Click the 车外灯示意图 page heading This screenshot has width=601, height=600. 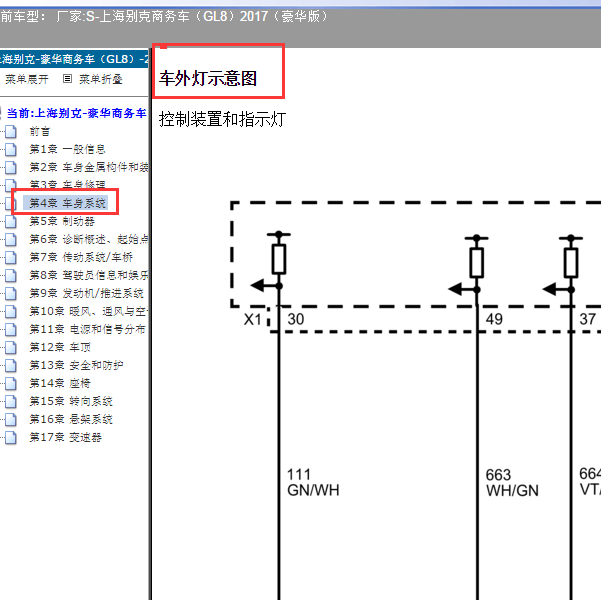[x=208, y=78]
